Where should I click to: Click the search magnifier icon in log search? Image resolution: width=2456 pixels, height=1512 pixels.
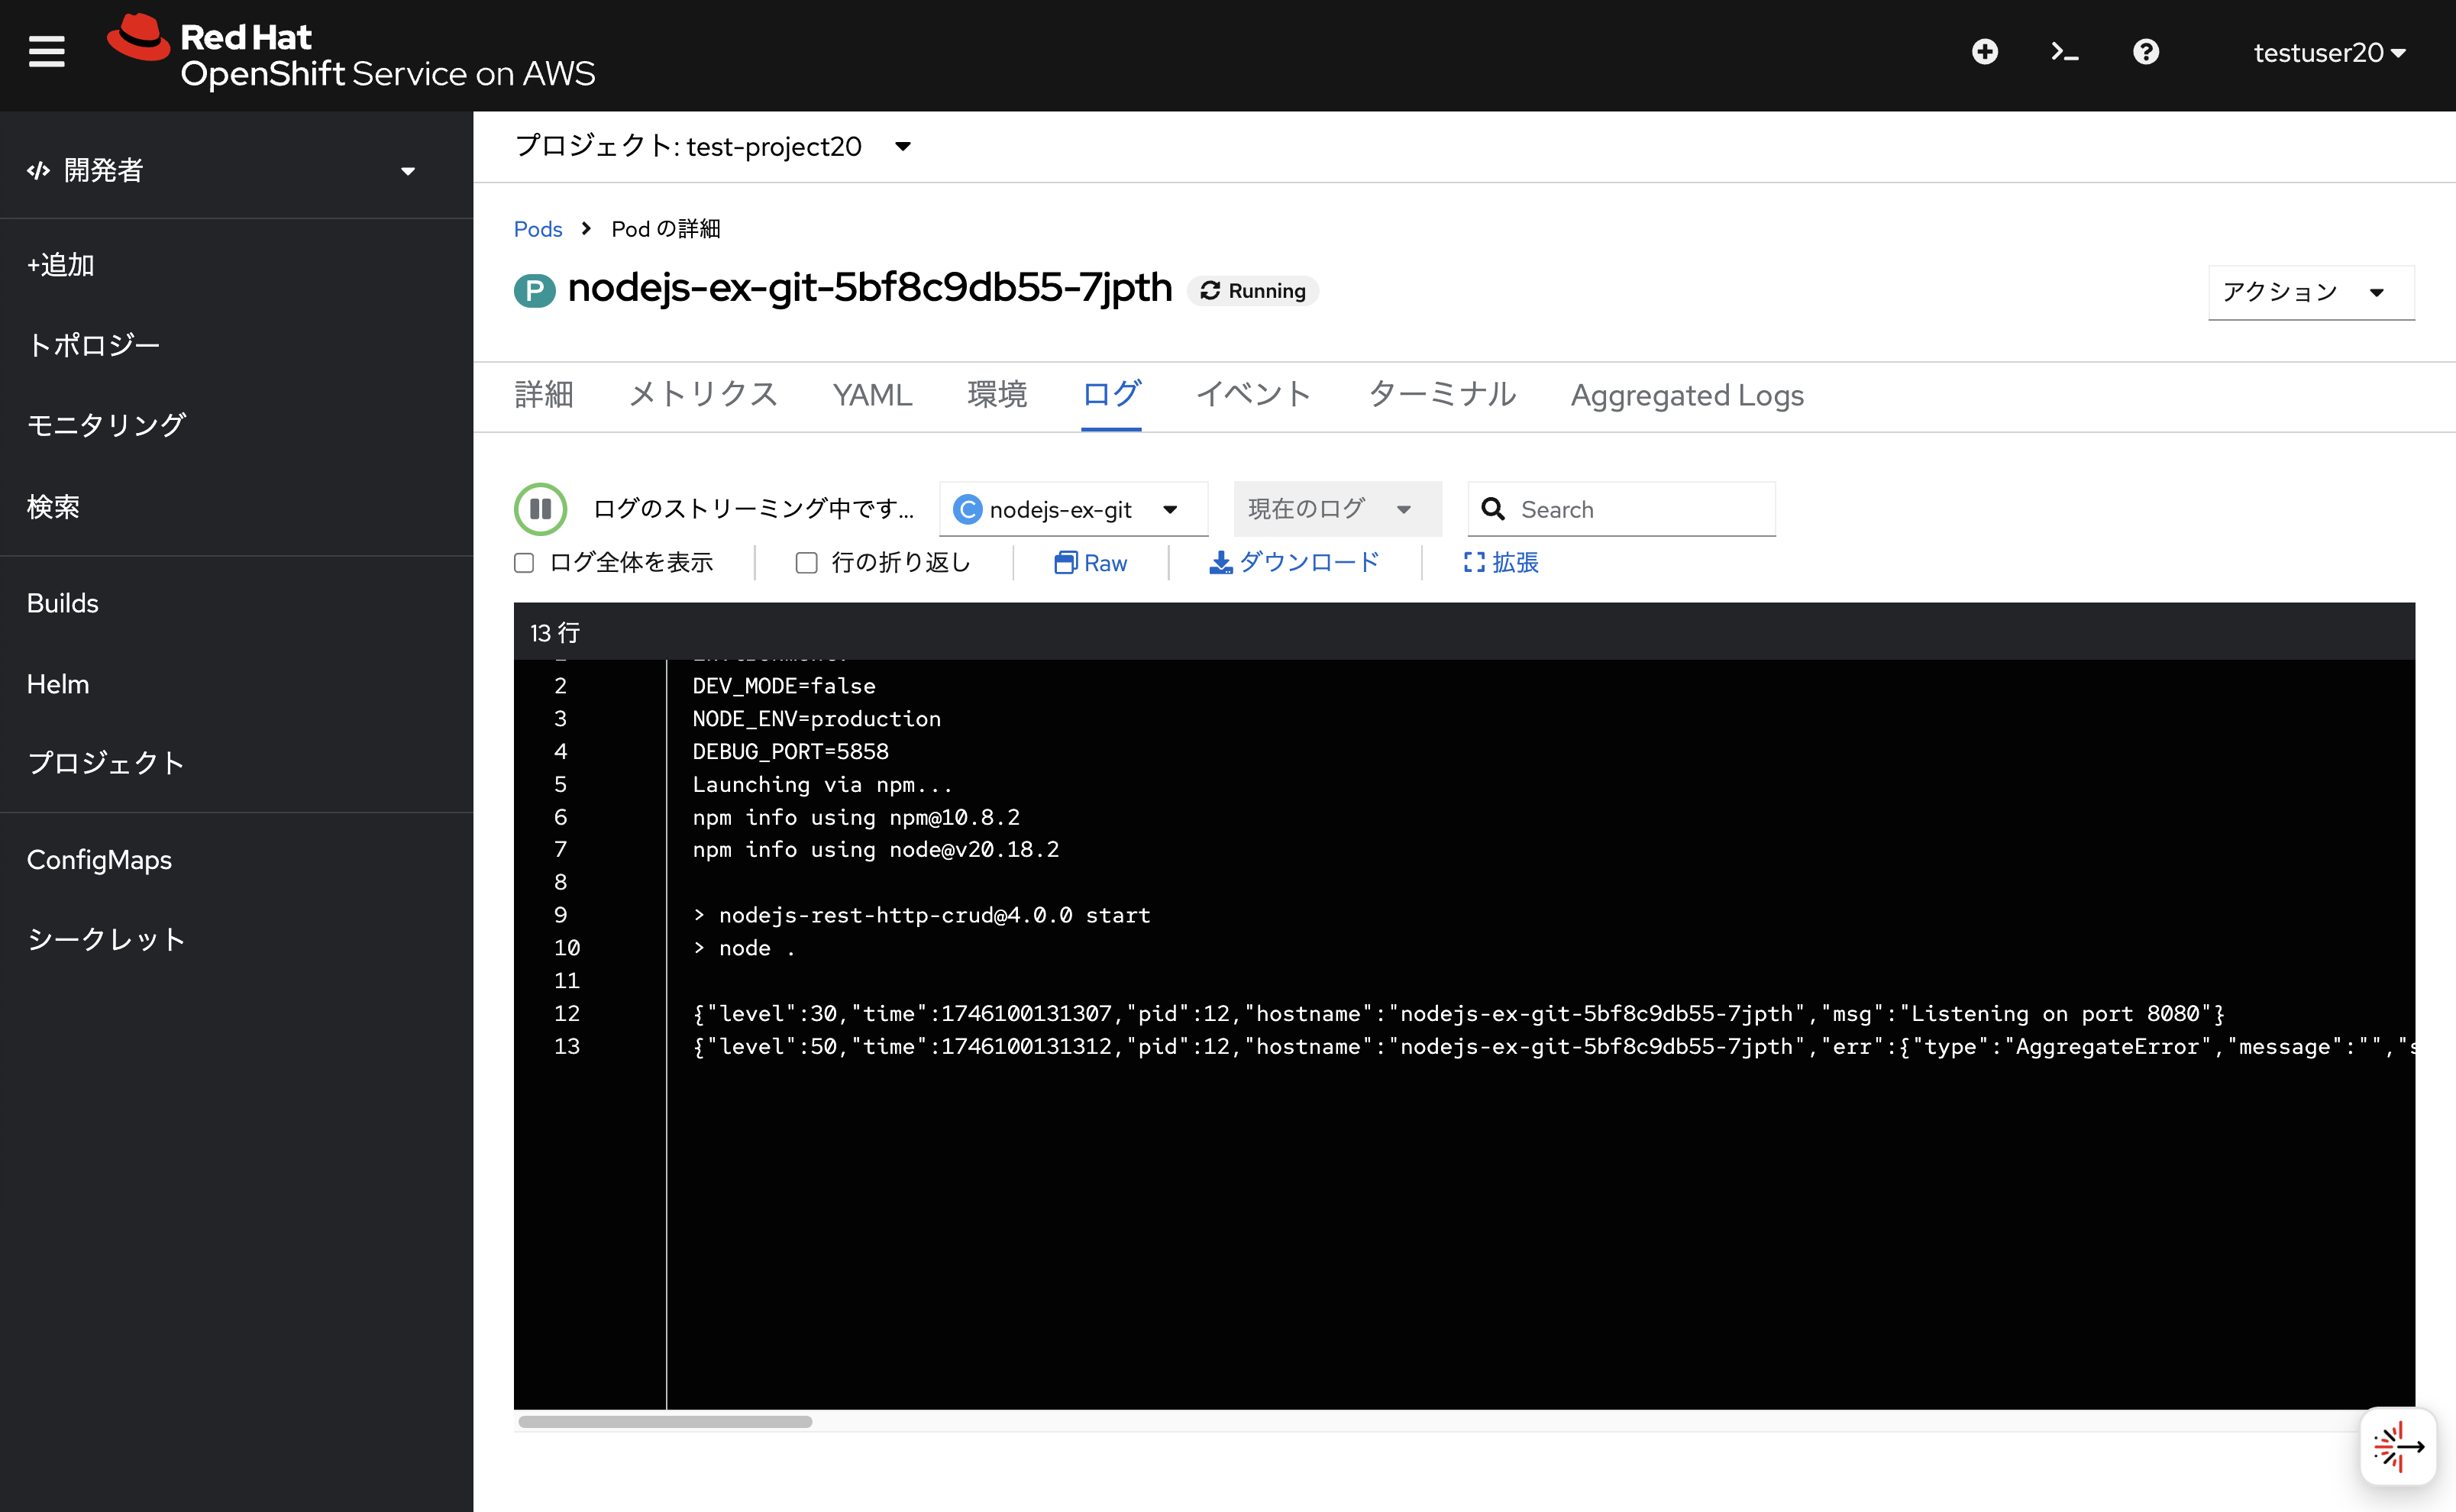(1493, 509)
